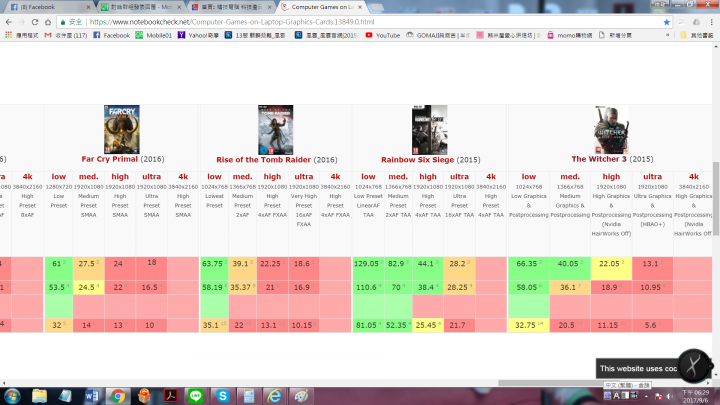Viewport: 720px width, 405px height.
Task: Show hidden system tray icons arrow
Action: point(646,396)
